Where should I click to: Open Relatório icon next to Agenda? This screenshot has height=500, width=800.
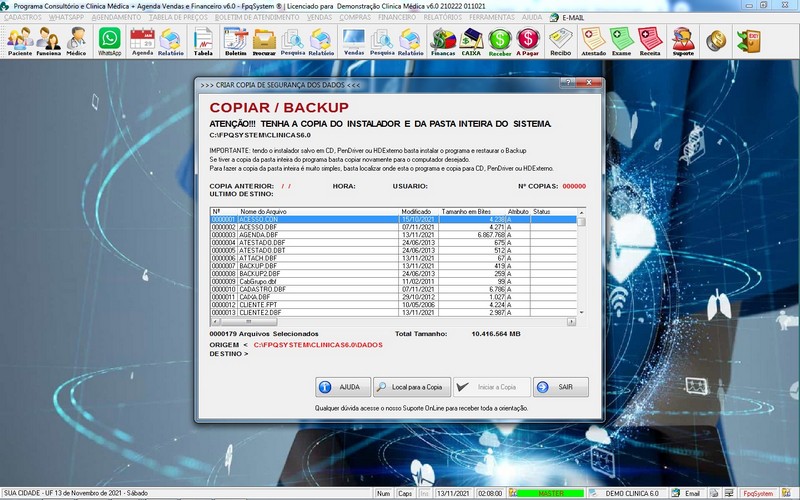tap(170, 41)
